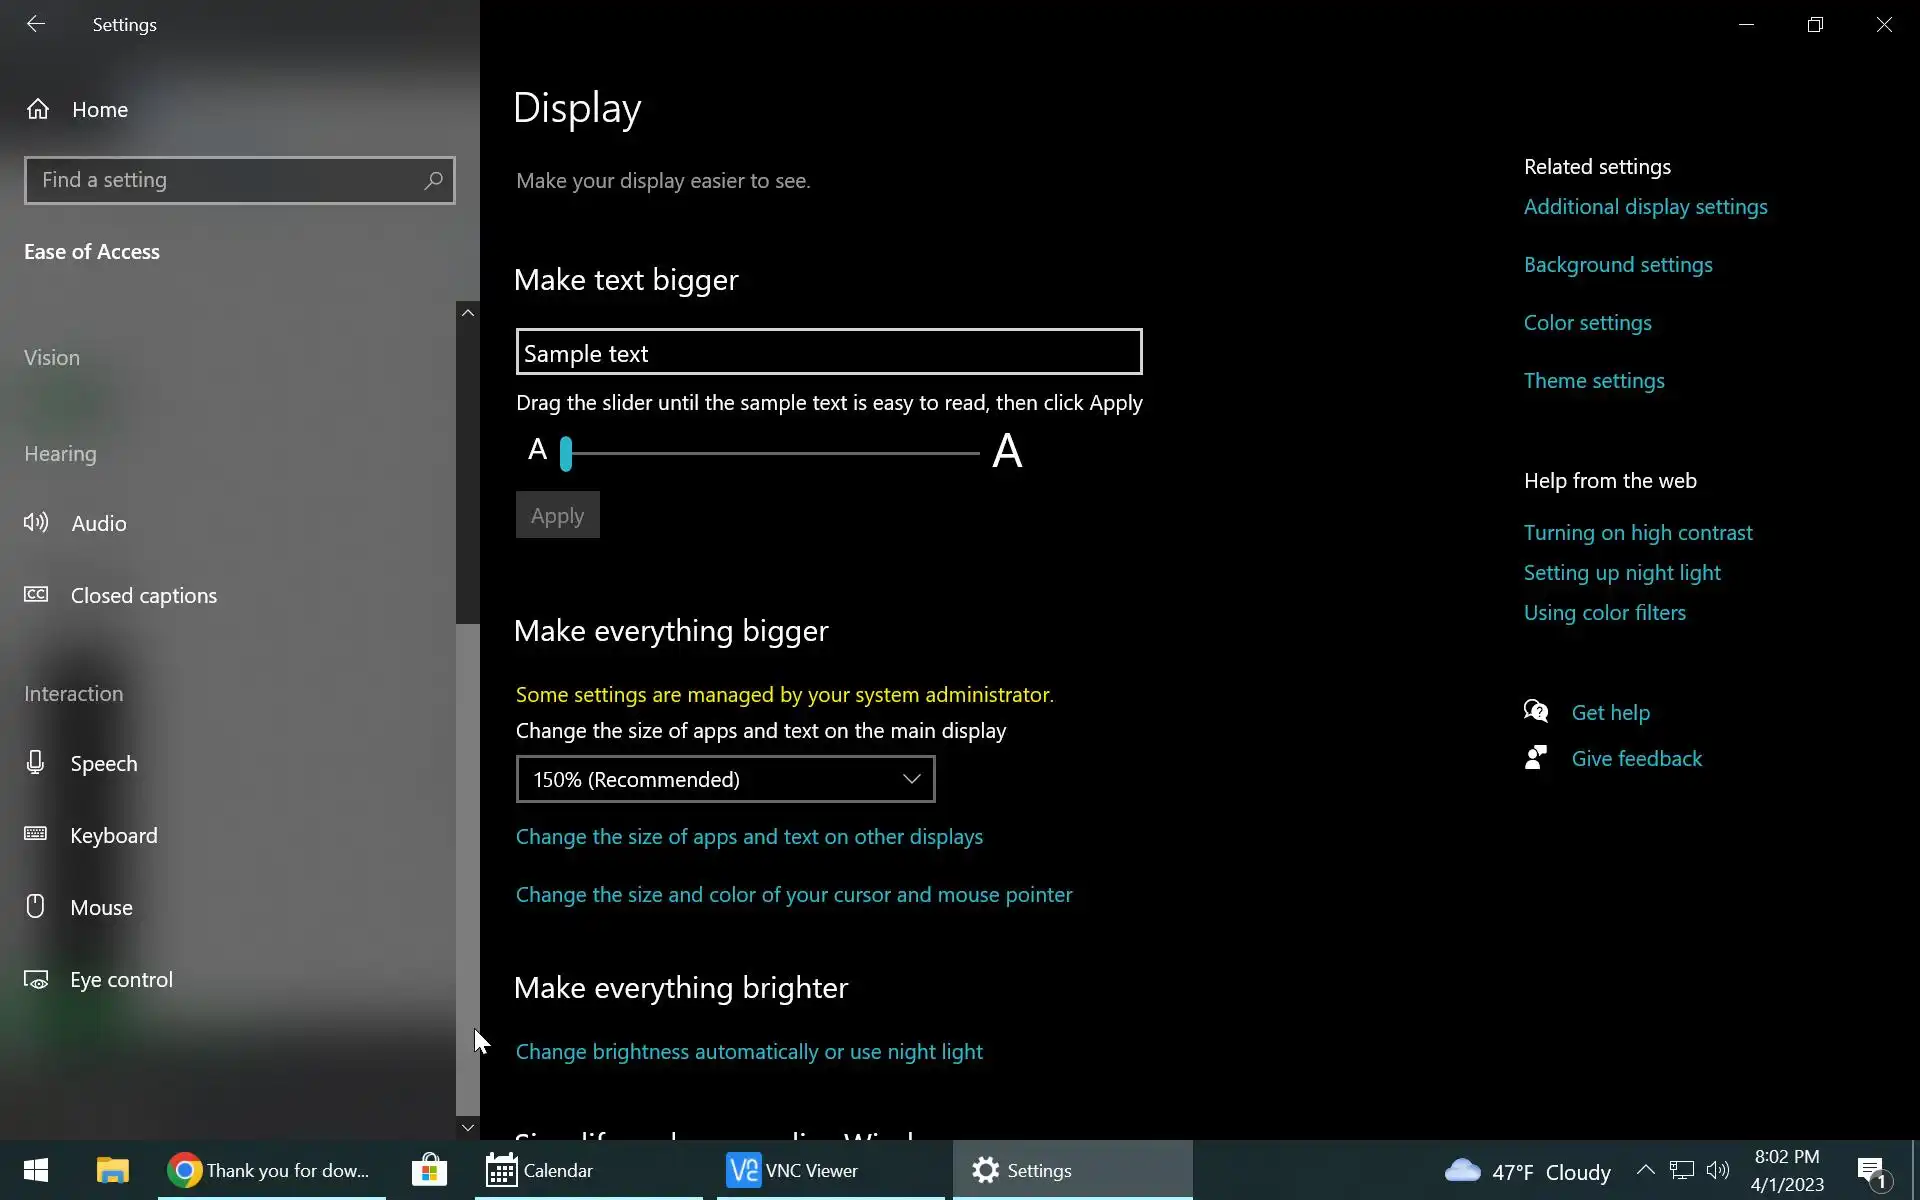Show hidden icons in system tray
Screen dimensions: 1920x1200
click(1645, 1170)
